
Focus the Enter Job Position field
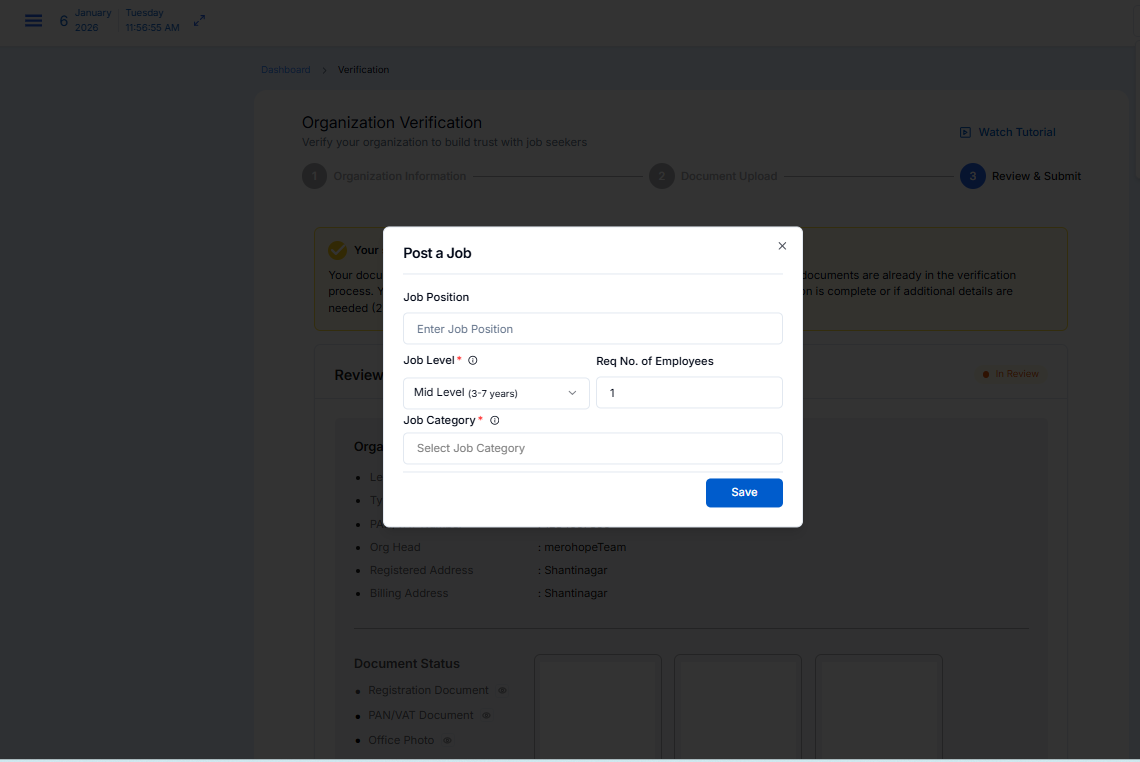[x=592, y=329]
